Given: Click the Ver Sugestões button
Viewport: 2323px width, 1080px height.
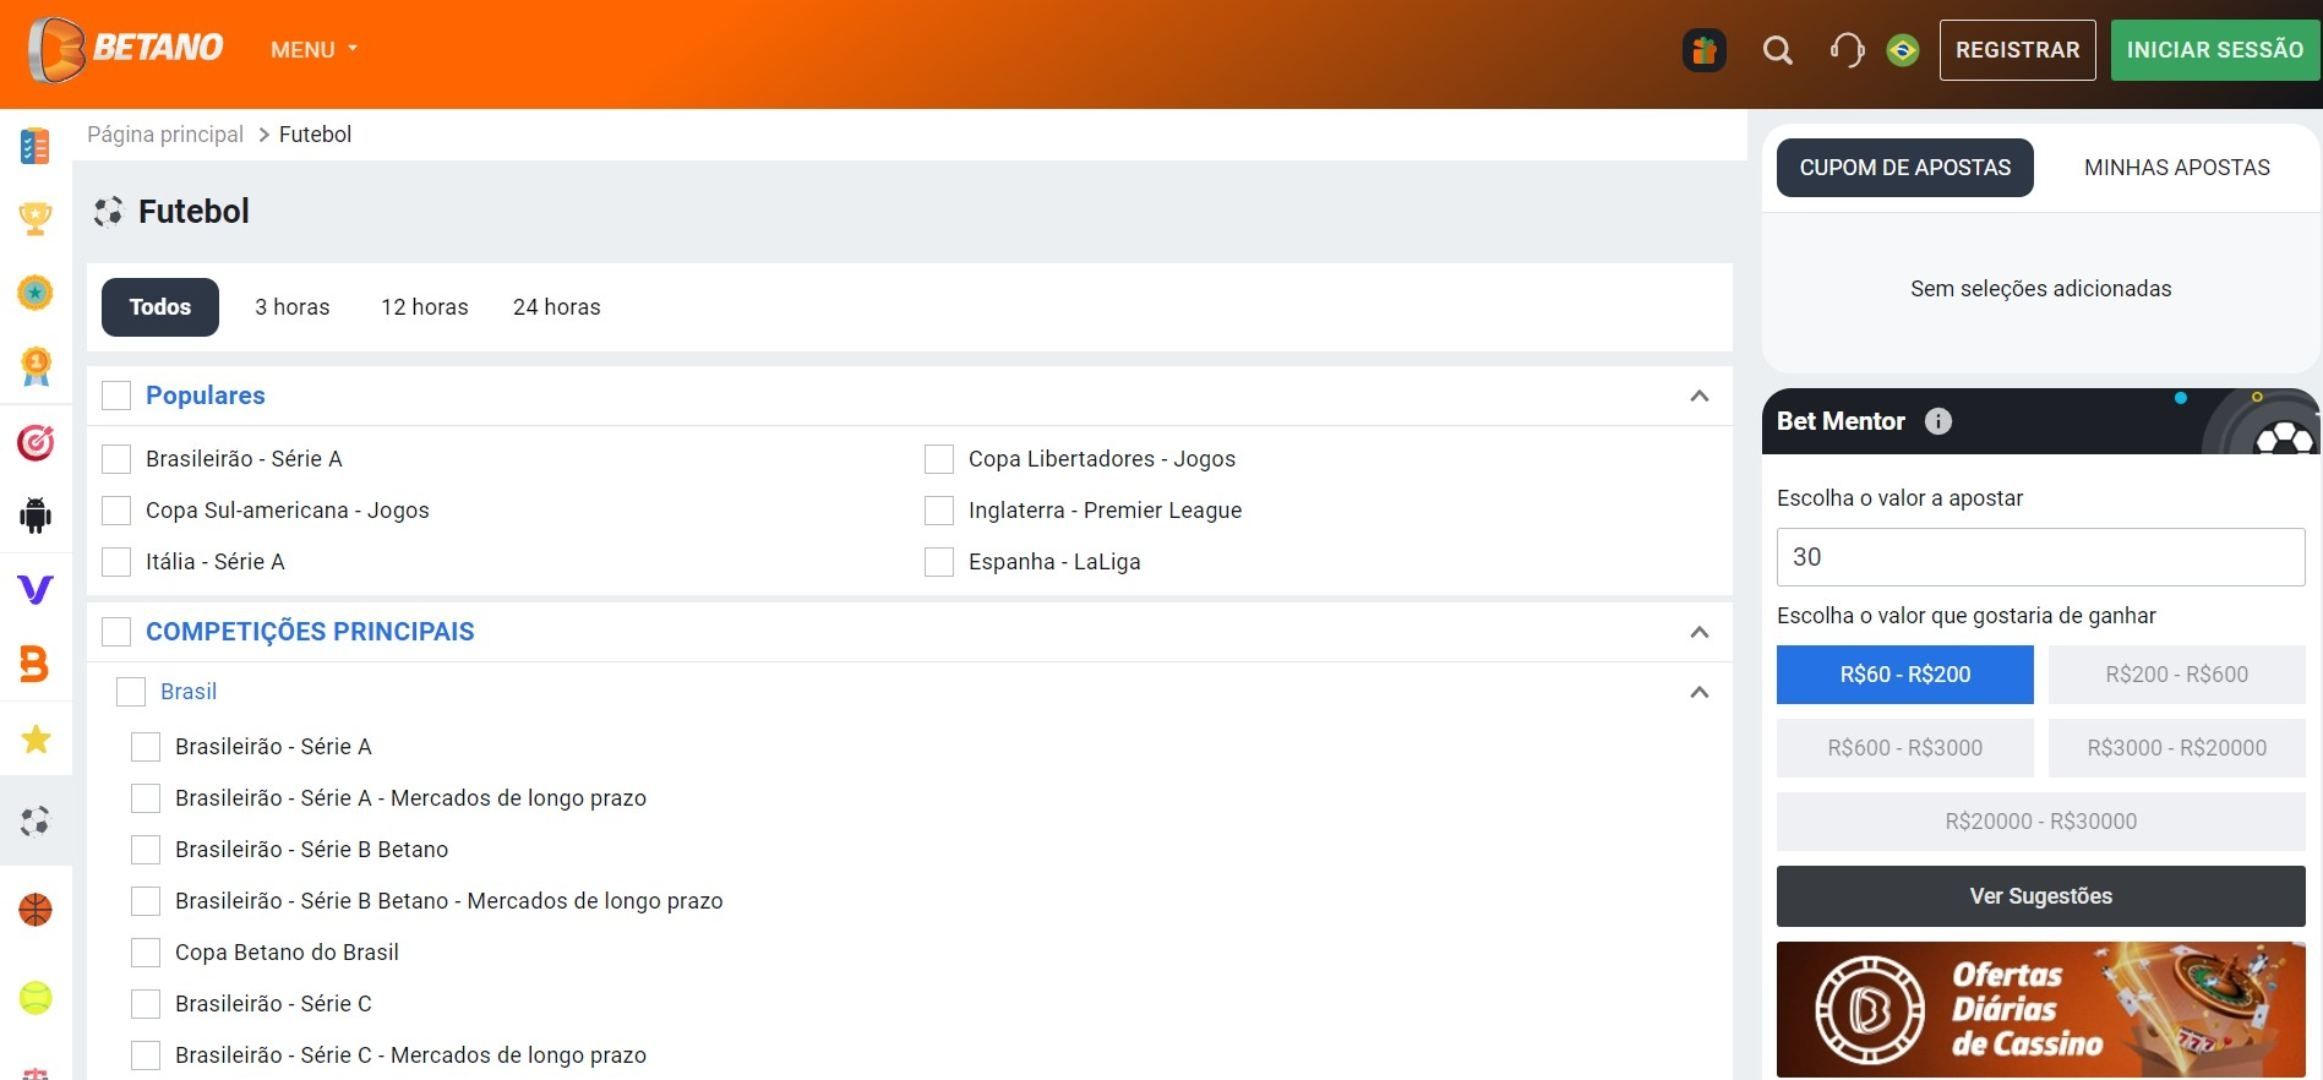Looking at the screenshot, I should click(x=2041, y=896).
